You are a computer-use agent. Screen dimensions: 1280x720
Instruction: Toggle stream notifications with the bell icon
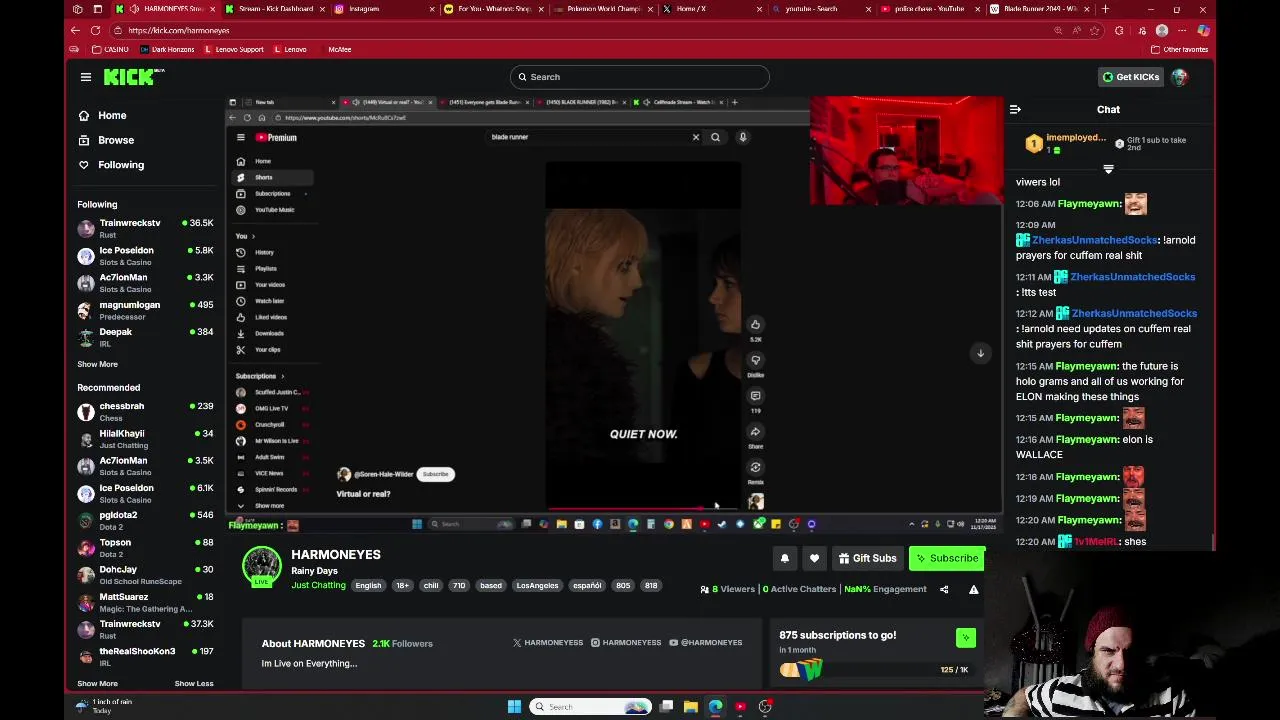785,559
